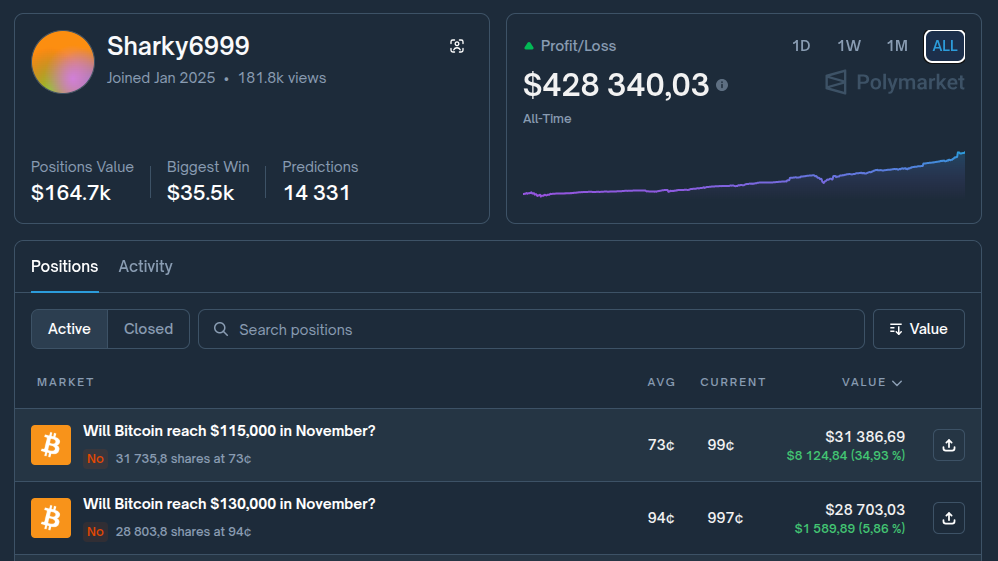
Task: Click the Predictions count 14 331
Action: point(316,193)
